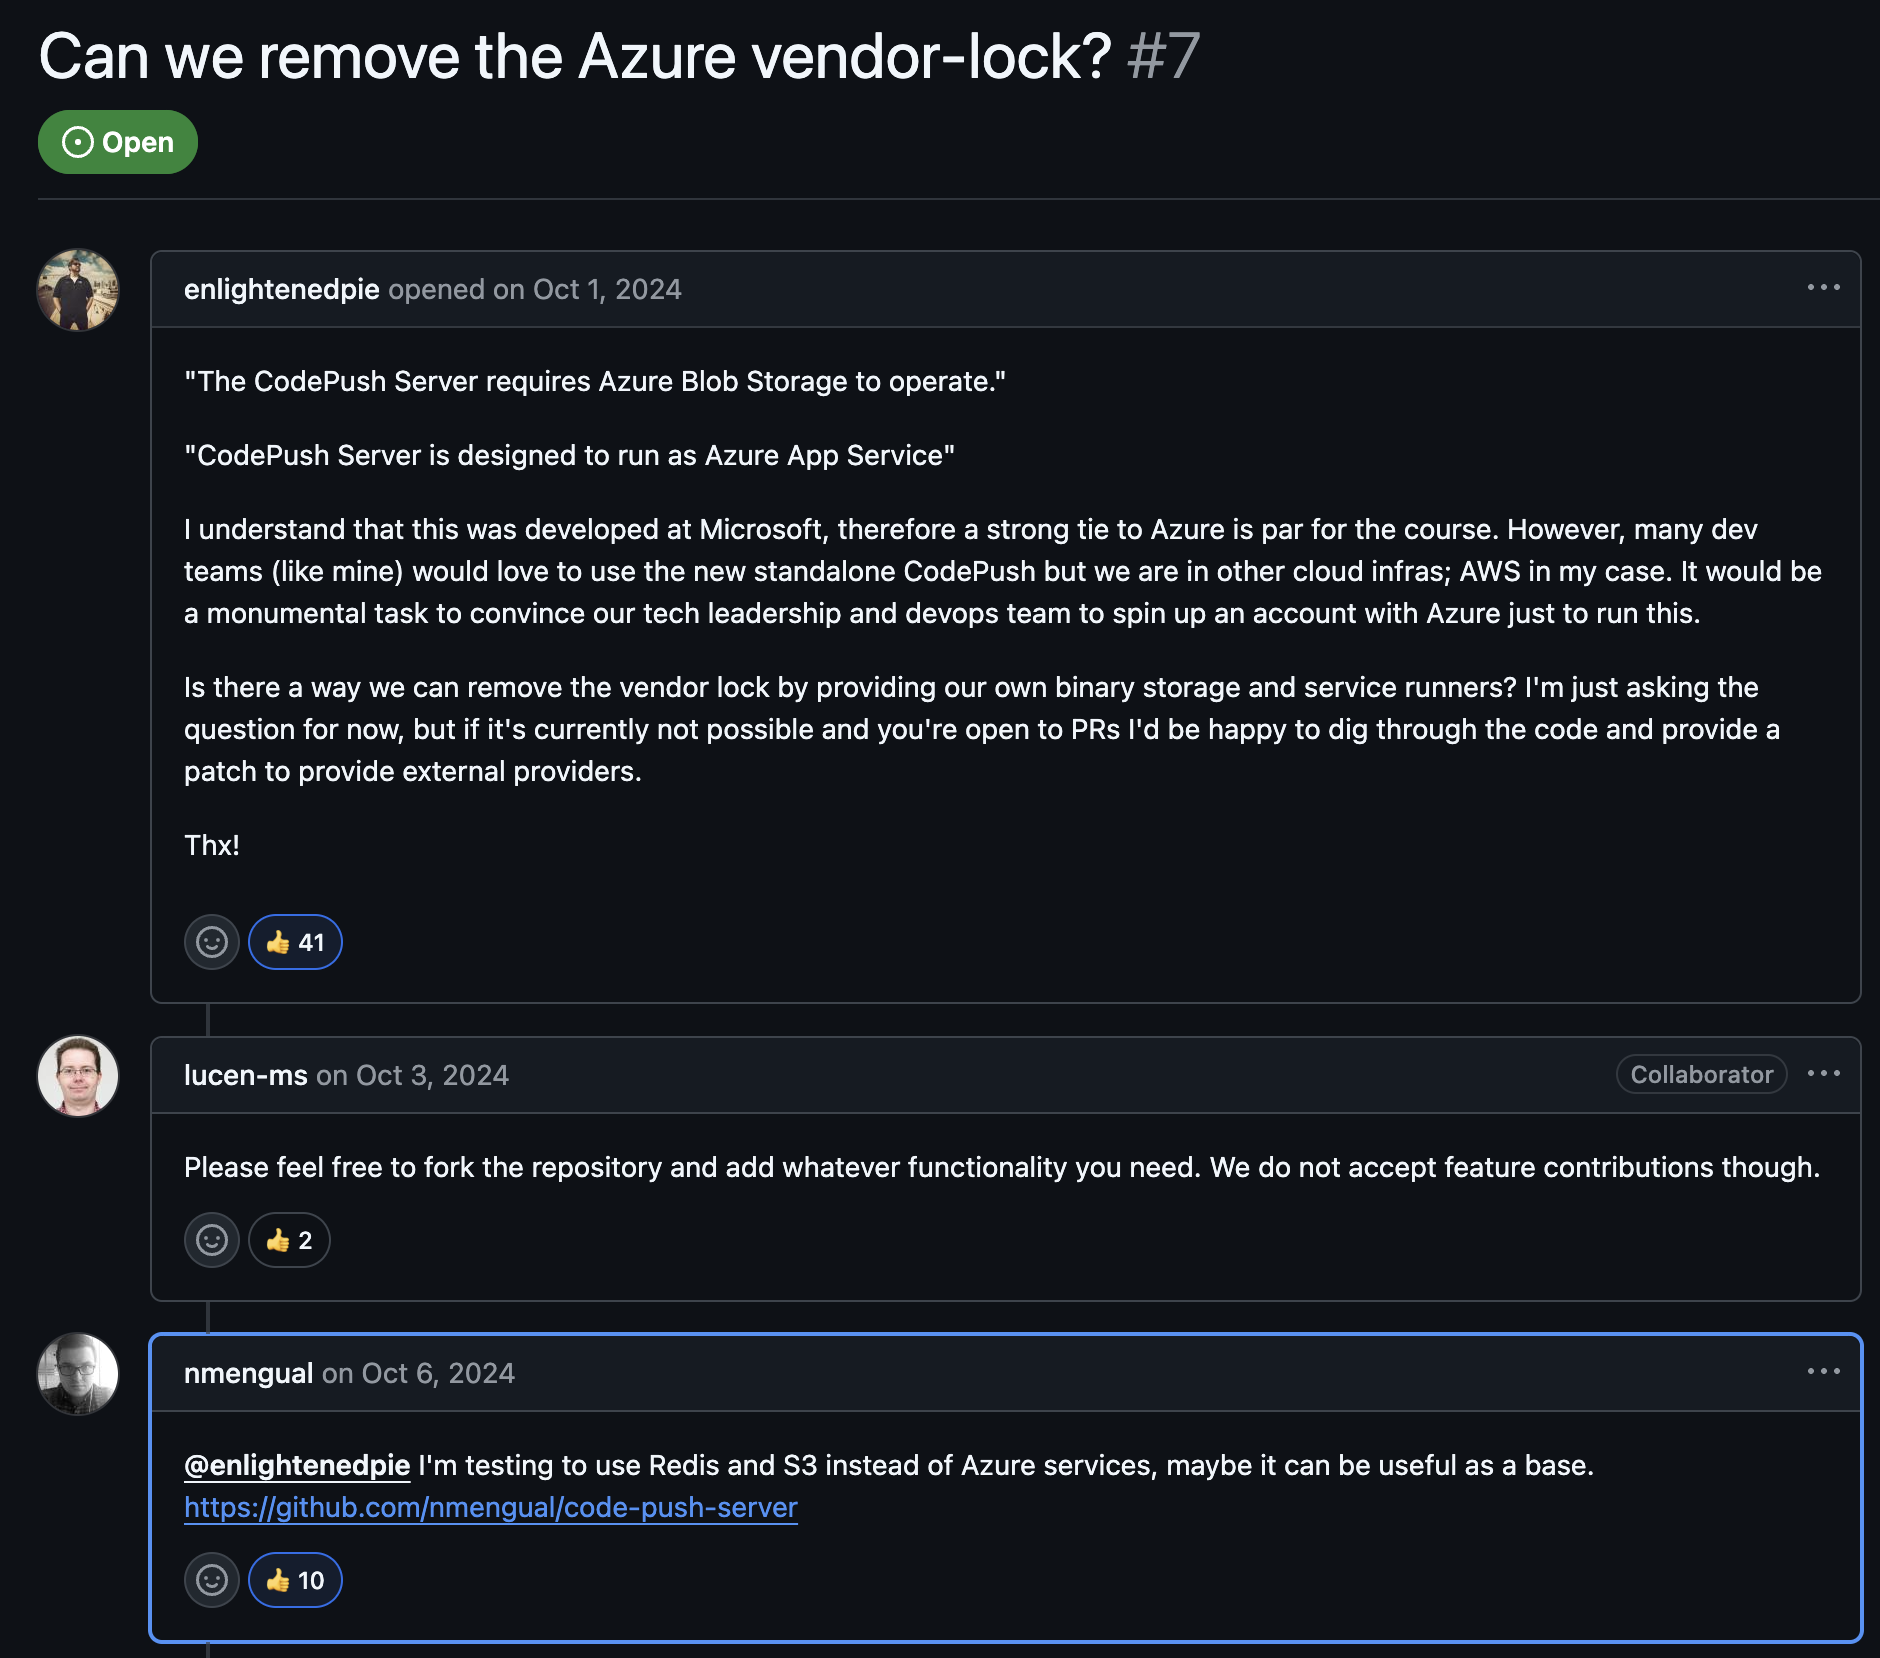Open nmengual's avatar profile picture
1880x1658 pixels.
point(78,1374)
